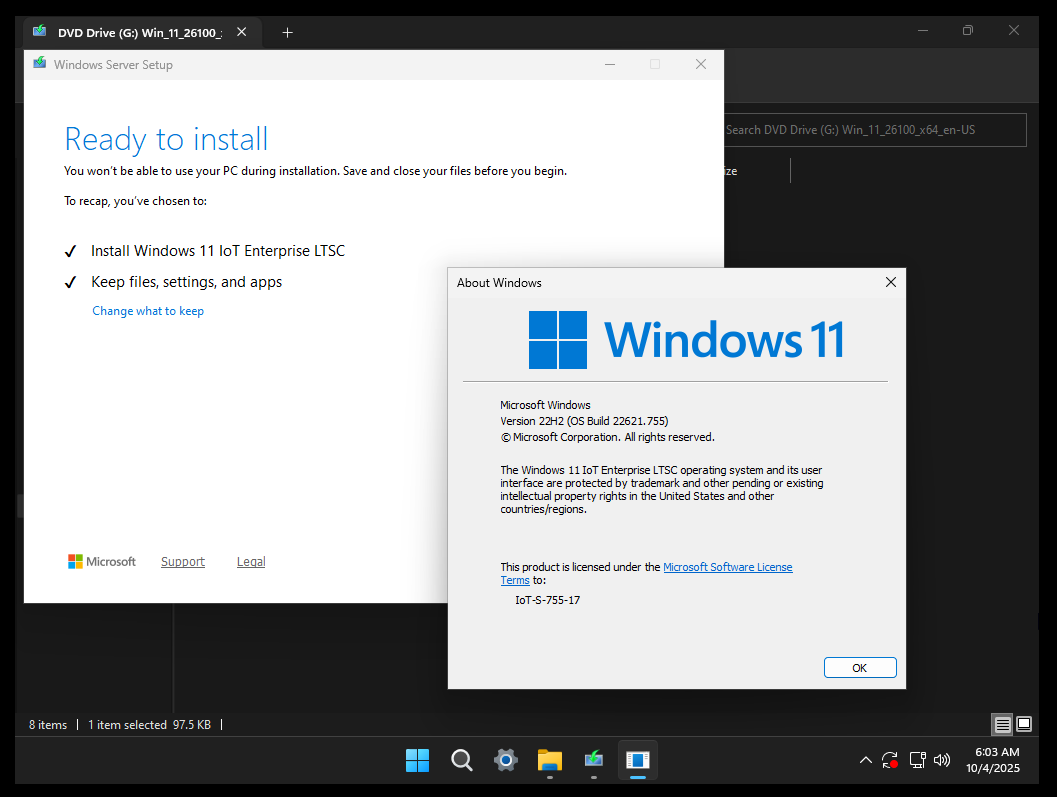Click the Search DVD Drive (G:) field

(x=875, y=130)
